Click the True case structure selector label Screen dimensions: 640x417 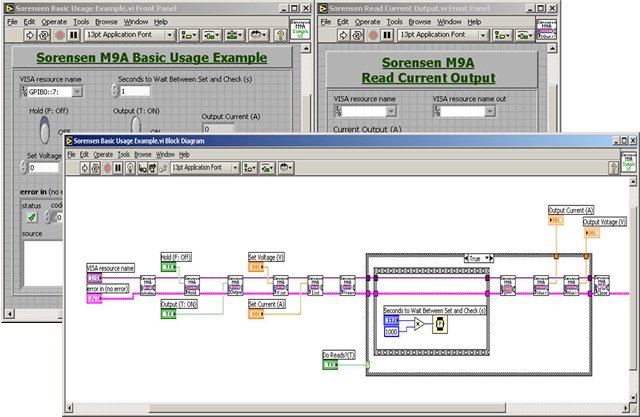click(x=476, y=257)
